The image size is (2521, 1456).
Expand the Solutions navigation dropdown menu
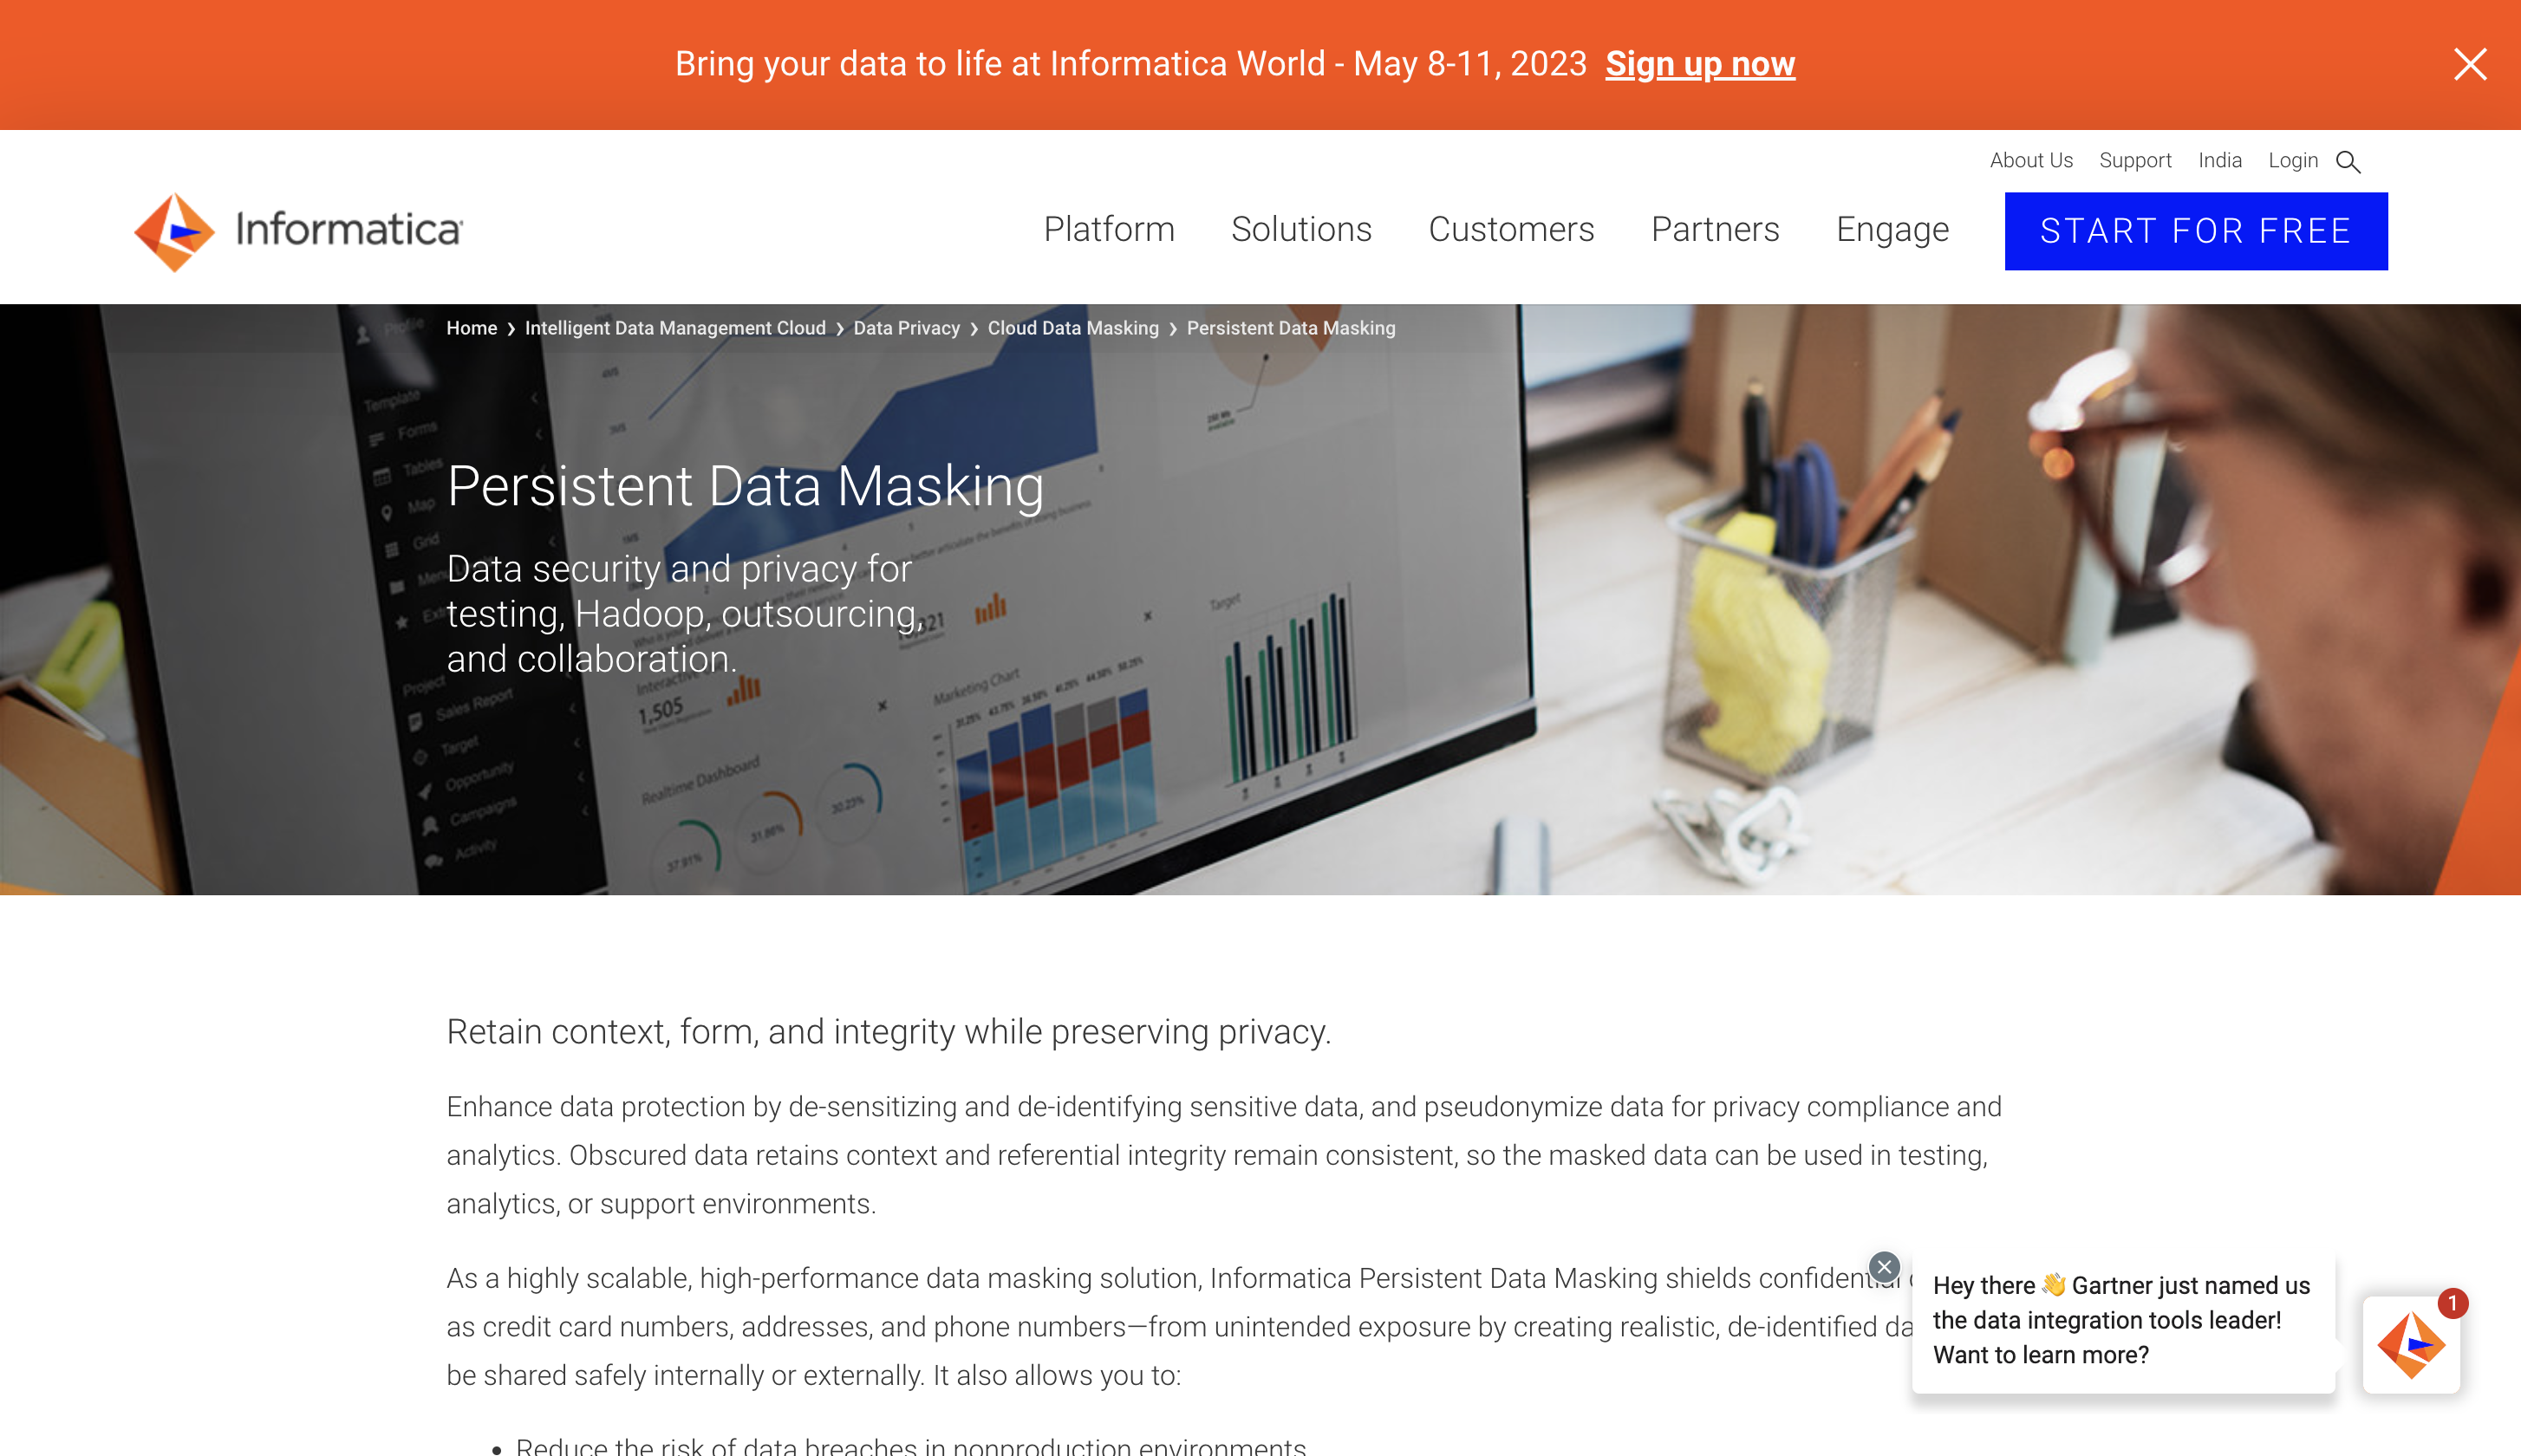pyautogui.click(x=1302, y=229)
